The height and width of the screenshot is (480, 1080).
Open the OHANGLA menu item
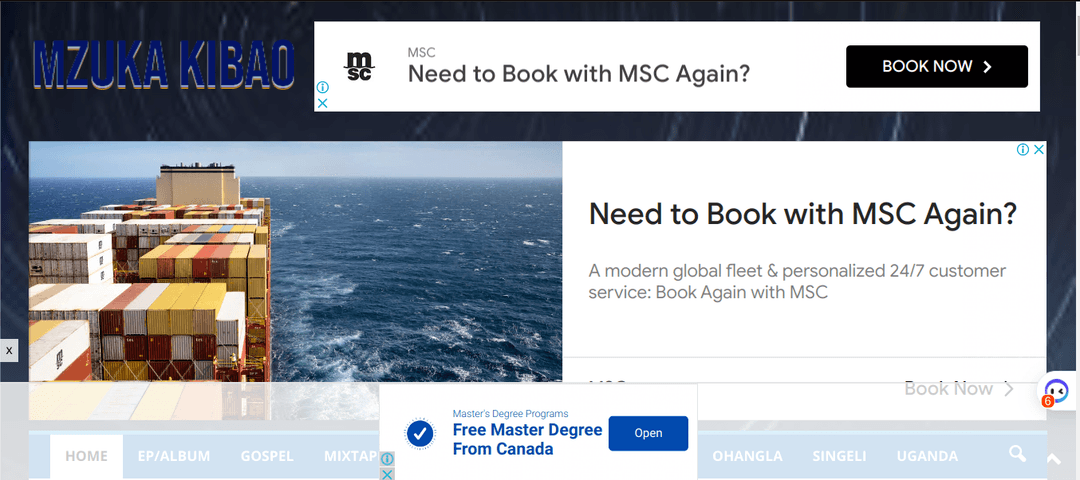747,456
